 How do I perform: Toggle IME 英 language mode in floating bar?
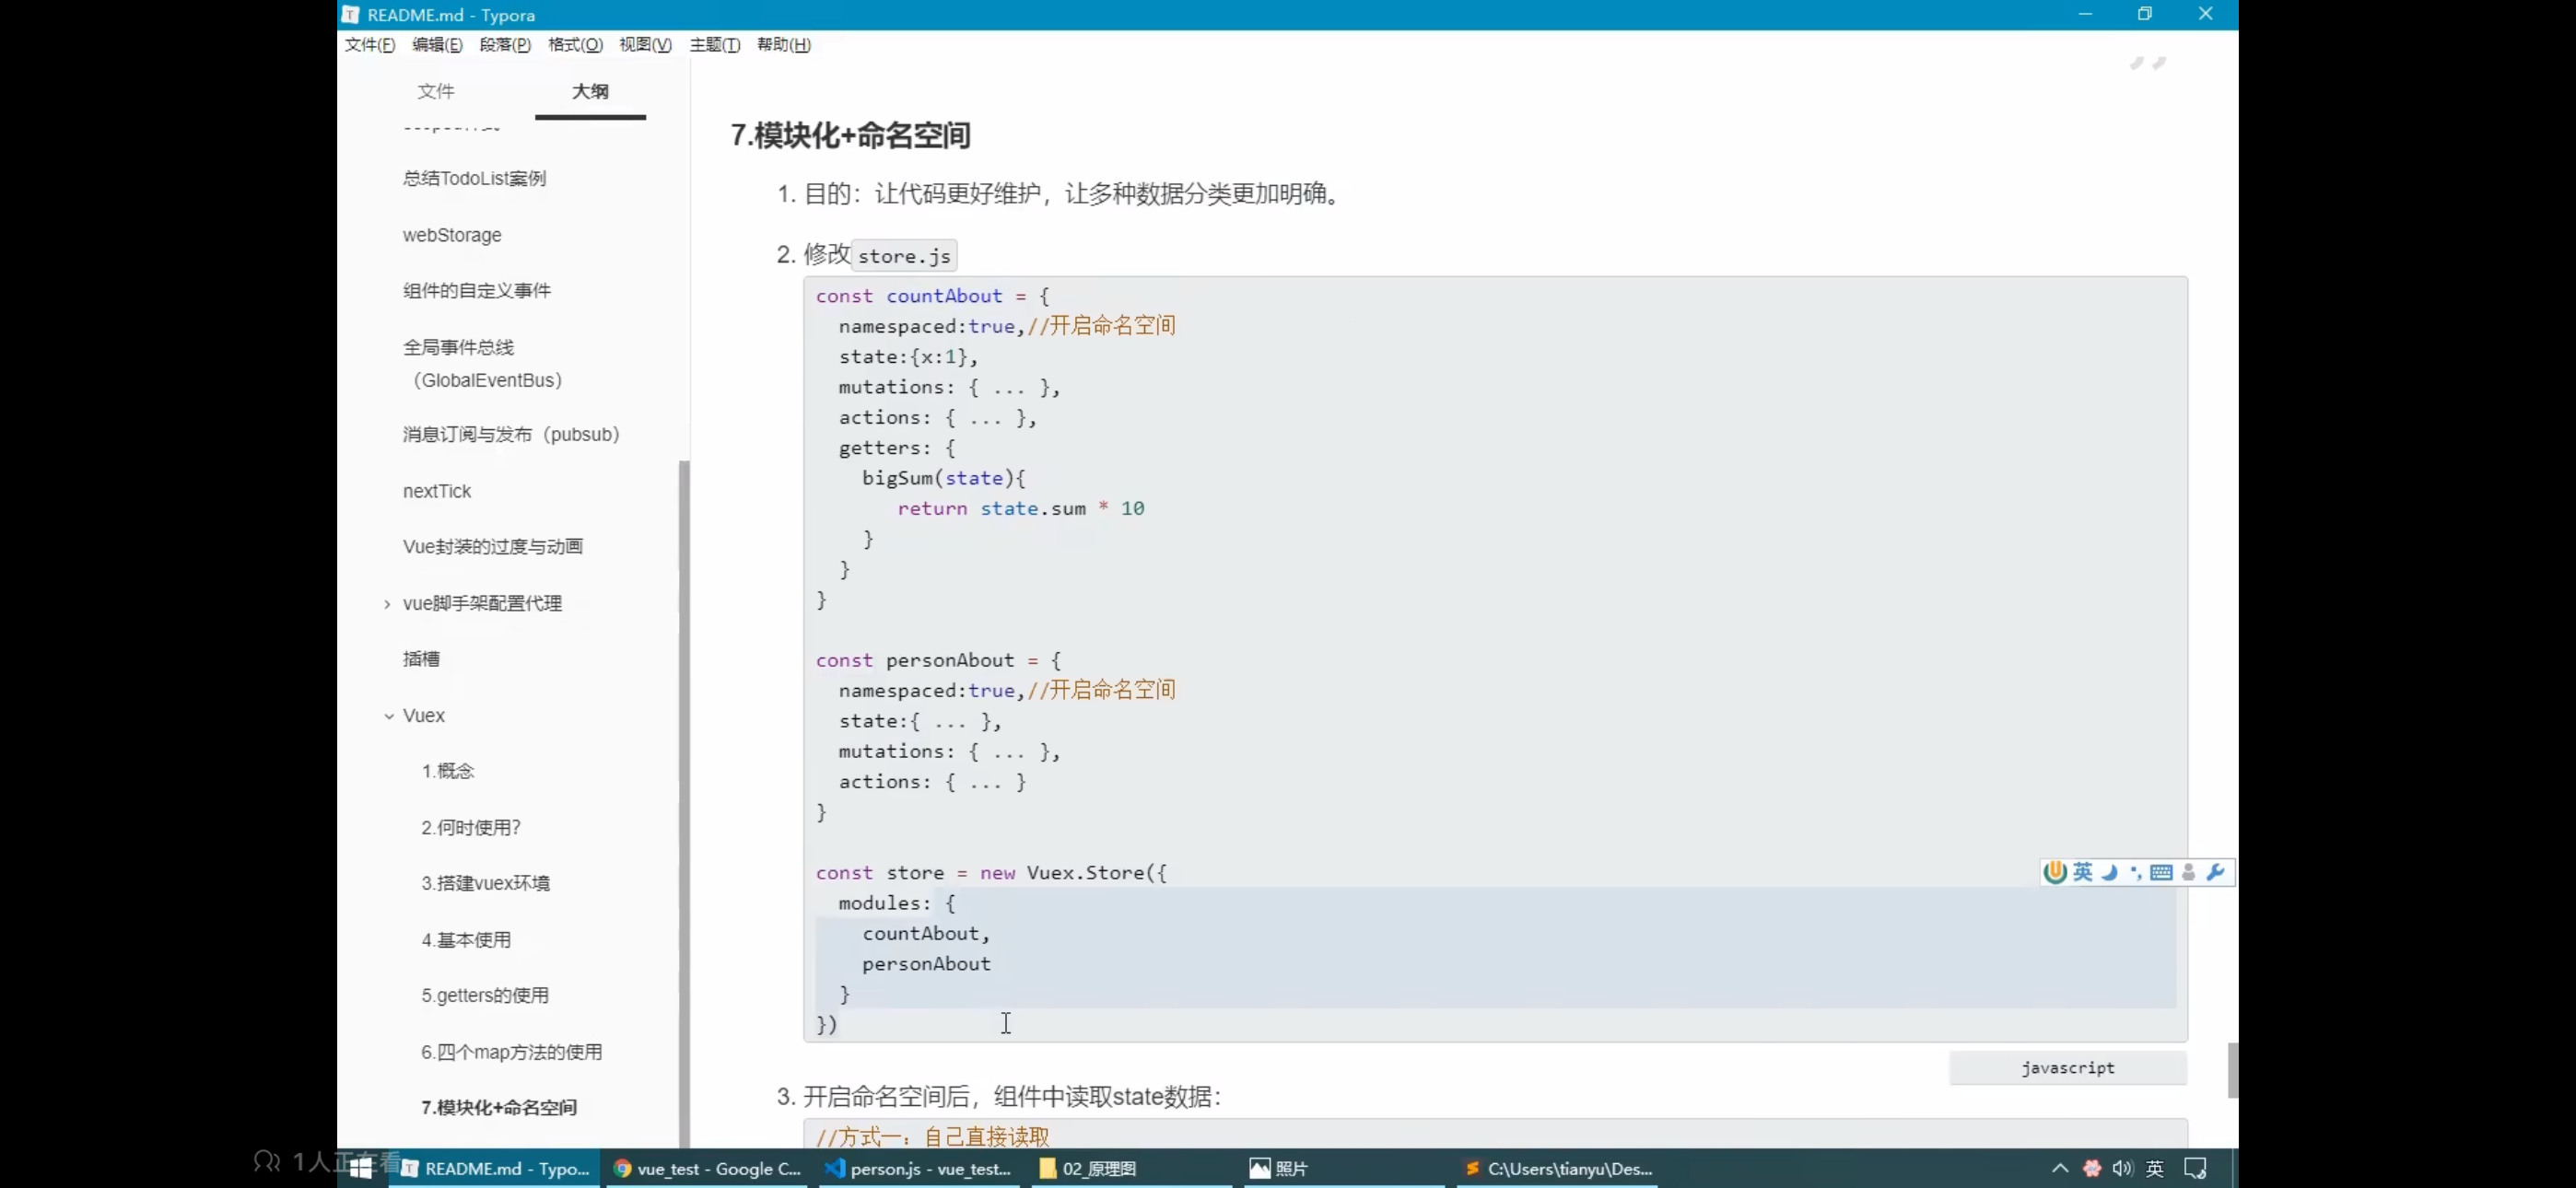pos(2083,872)
